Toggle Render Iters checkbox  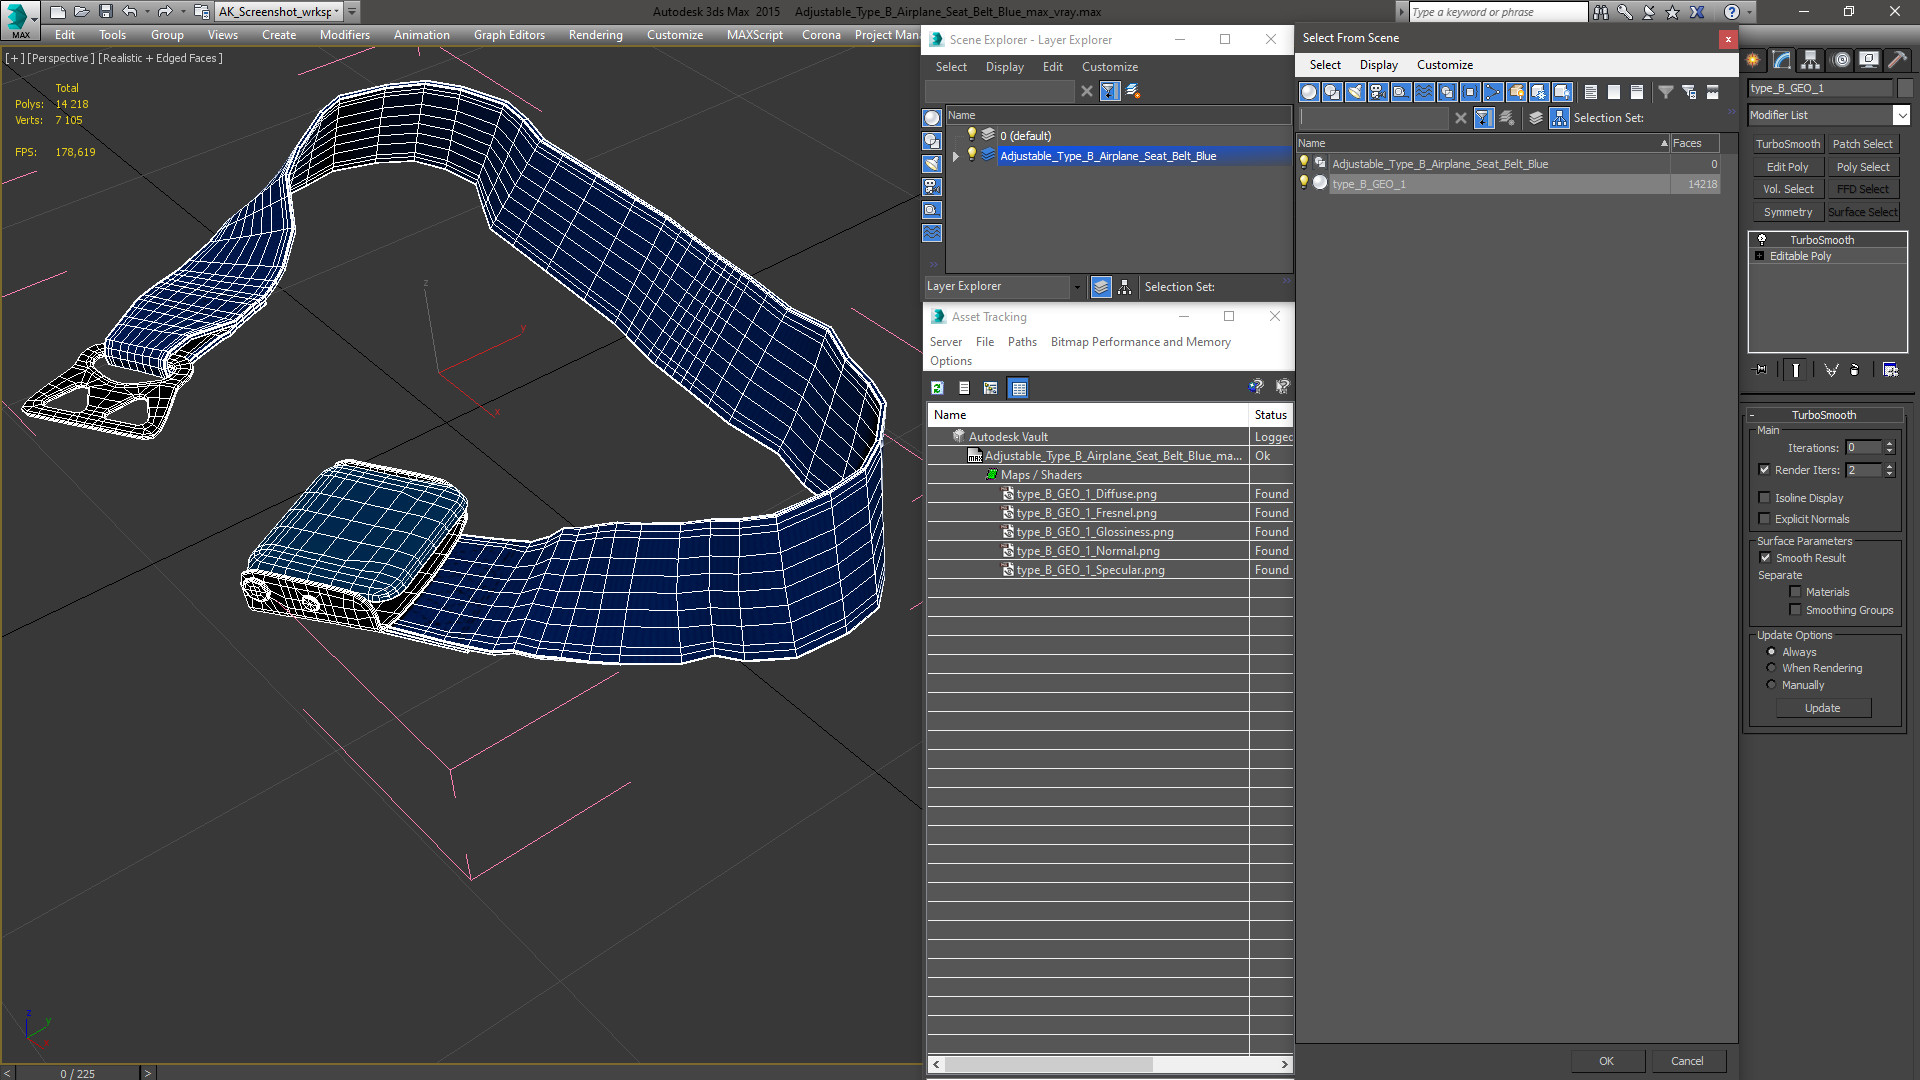pos(1764,470)
